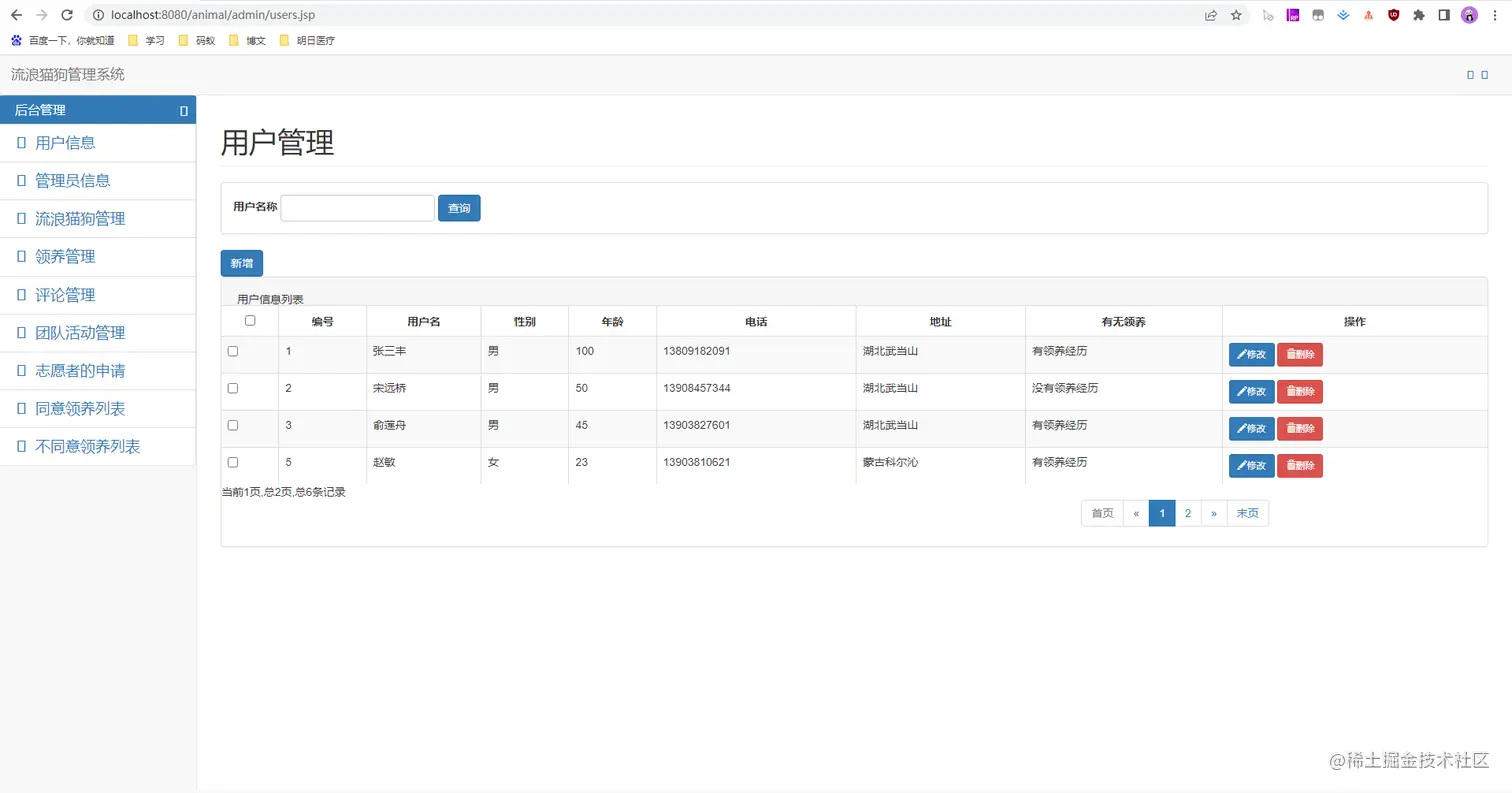
Task: Click the 用户名 column header
Action: click(x=424, y=322)
